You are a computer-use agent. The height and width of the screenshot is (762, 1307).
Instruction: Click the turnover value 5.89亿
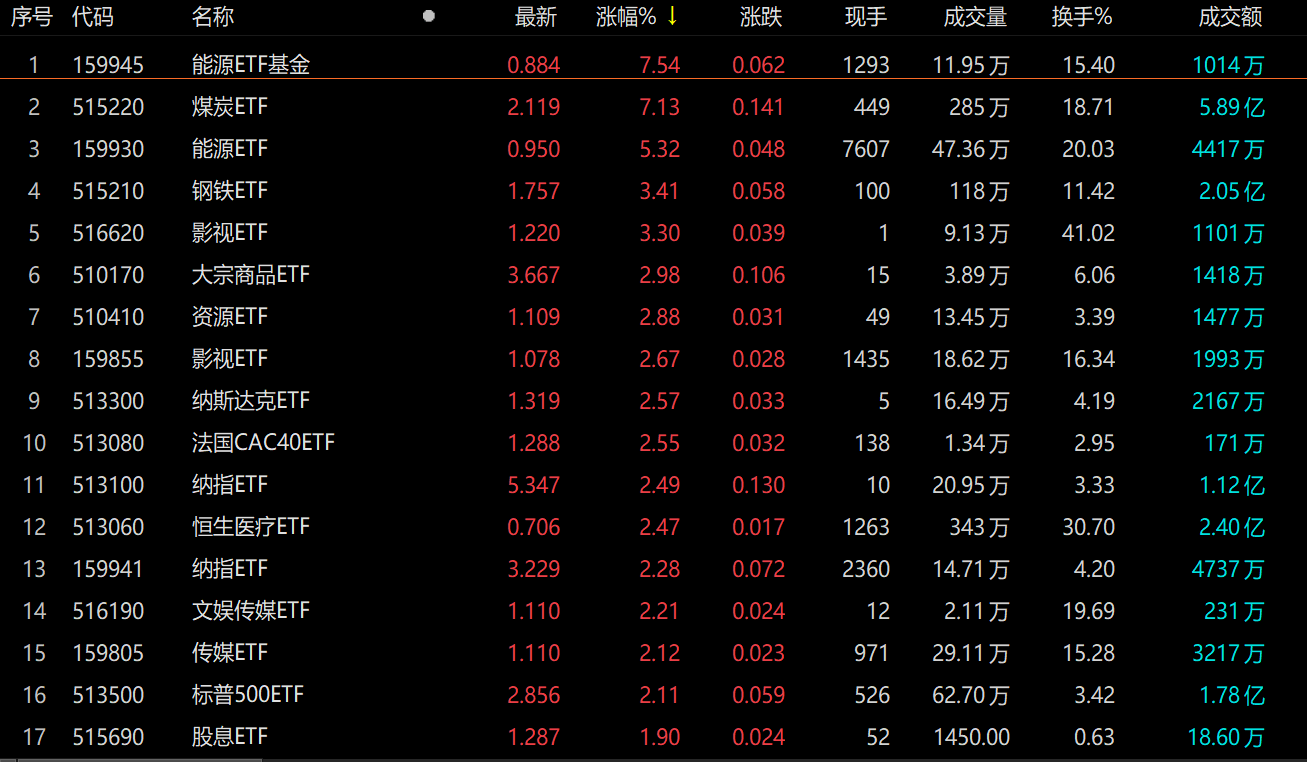click(x=1232, y=107)
